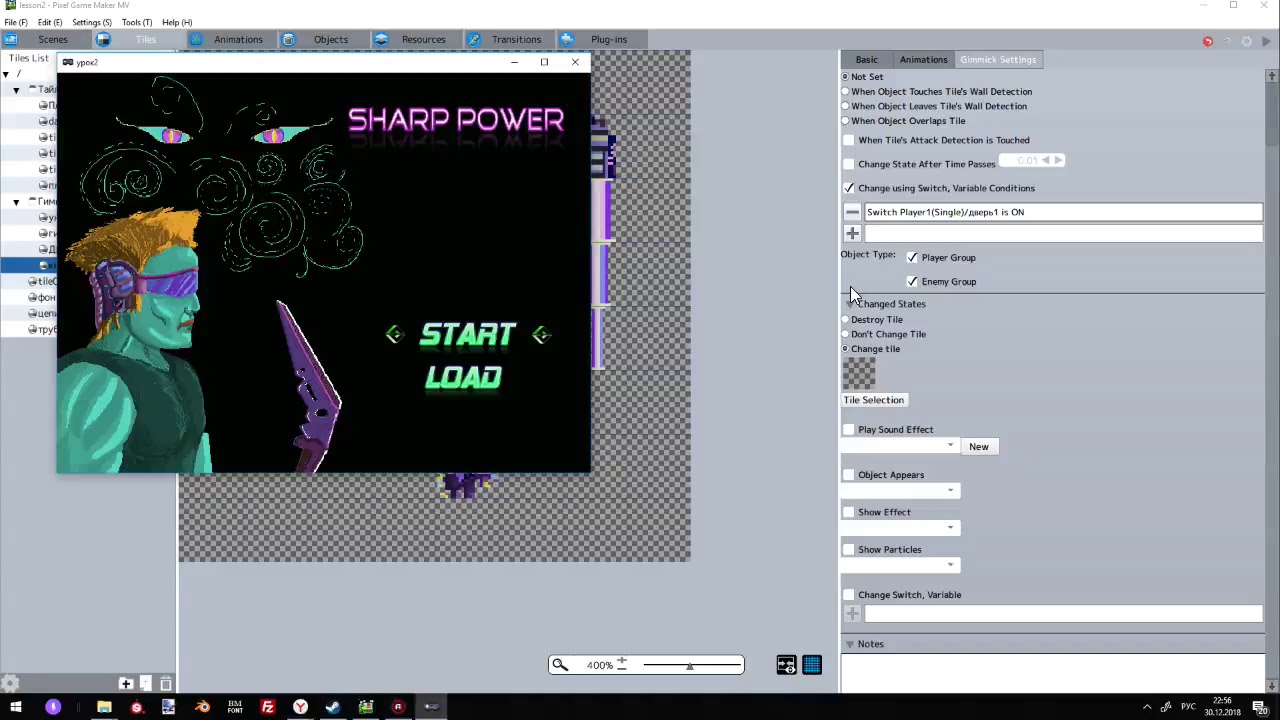Enable Show Effect checkbox
1280x720 pixels.
[x=849, y=512]
